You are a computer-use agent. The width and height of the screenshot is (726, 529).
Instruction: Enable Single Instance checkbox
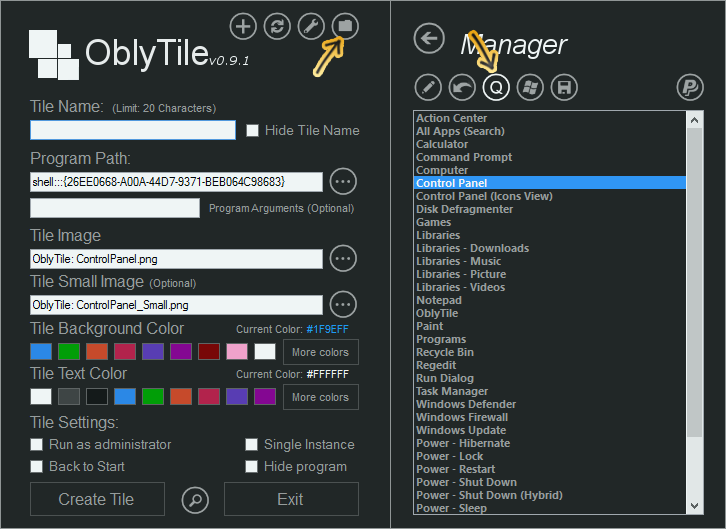pyautogui.click(x=251, y=445)
